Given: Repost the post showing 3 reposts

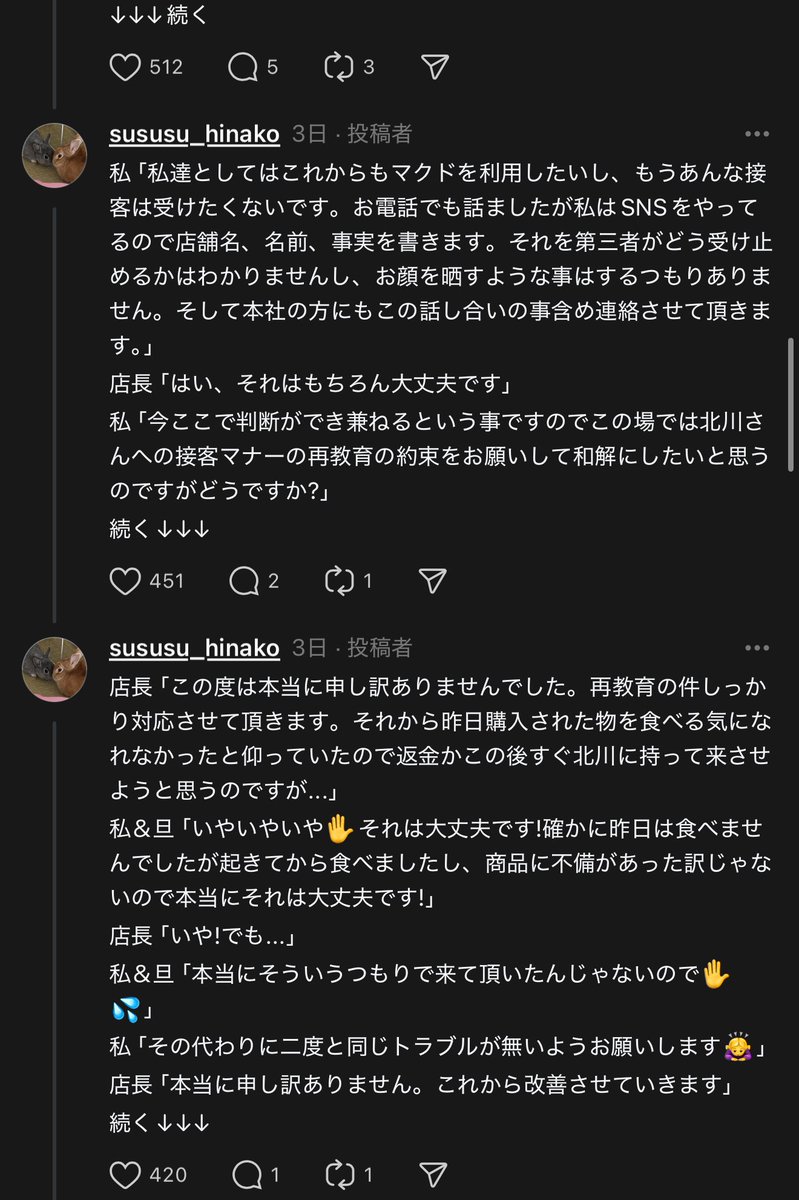Looking at the screenshot, I should [339, 67].
